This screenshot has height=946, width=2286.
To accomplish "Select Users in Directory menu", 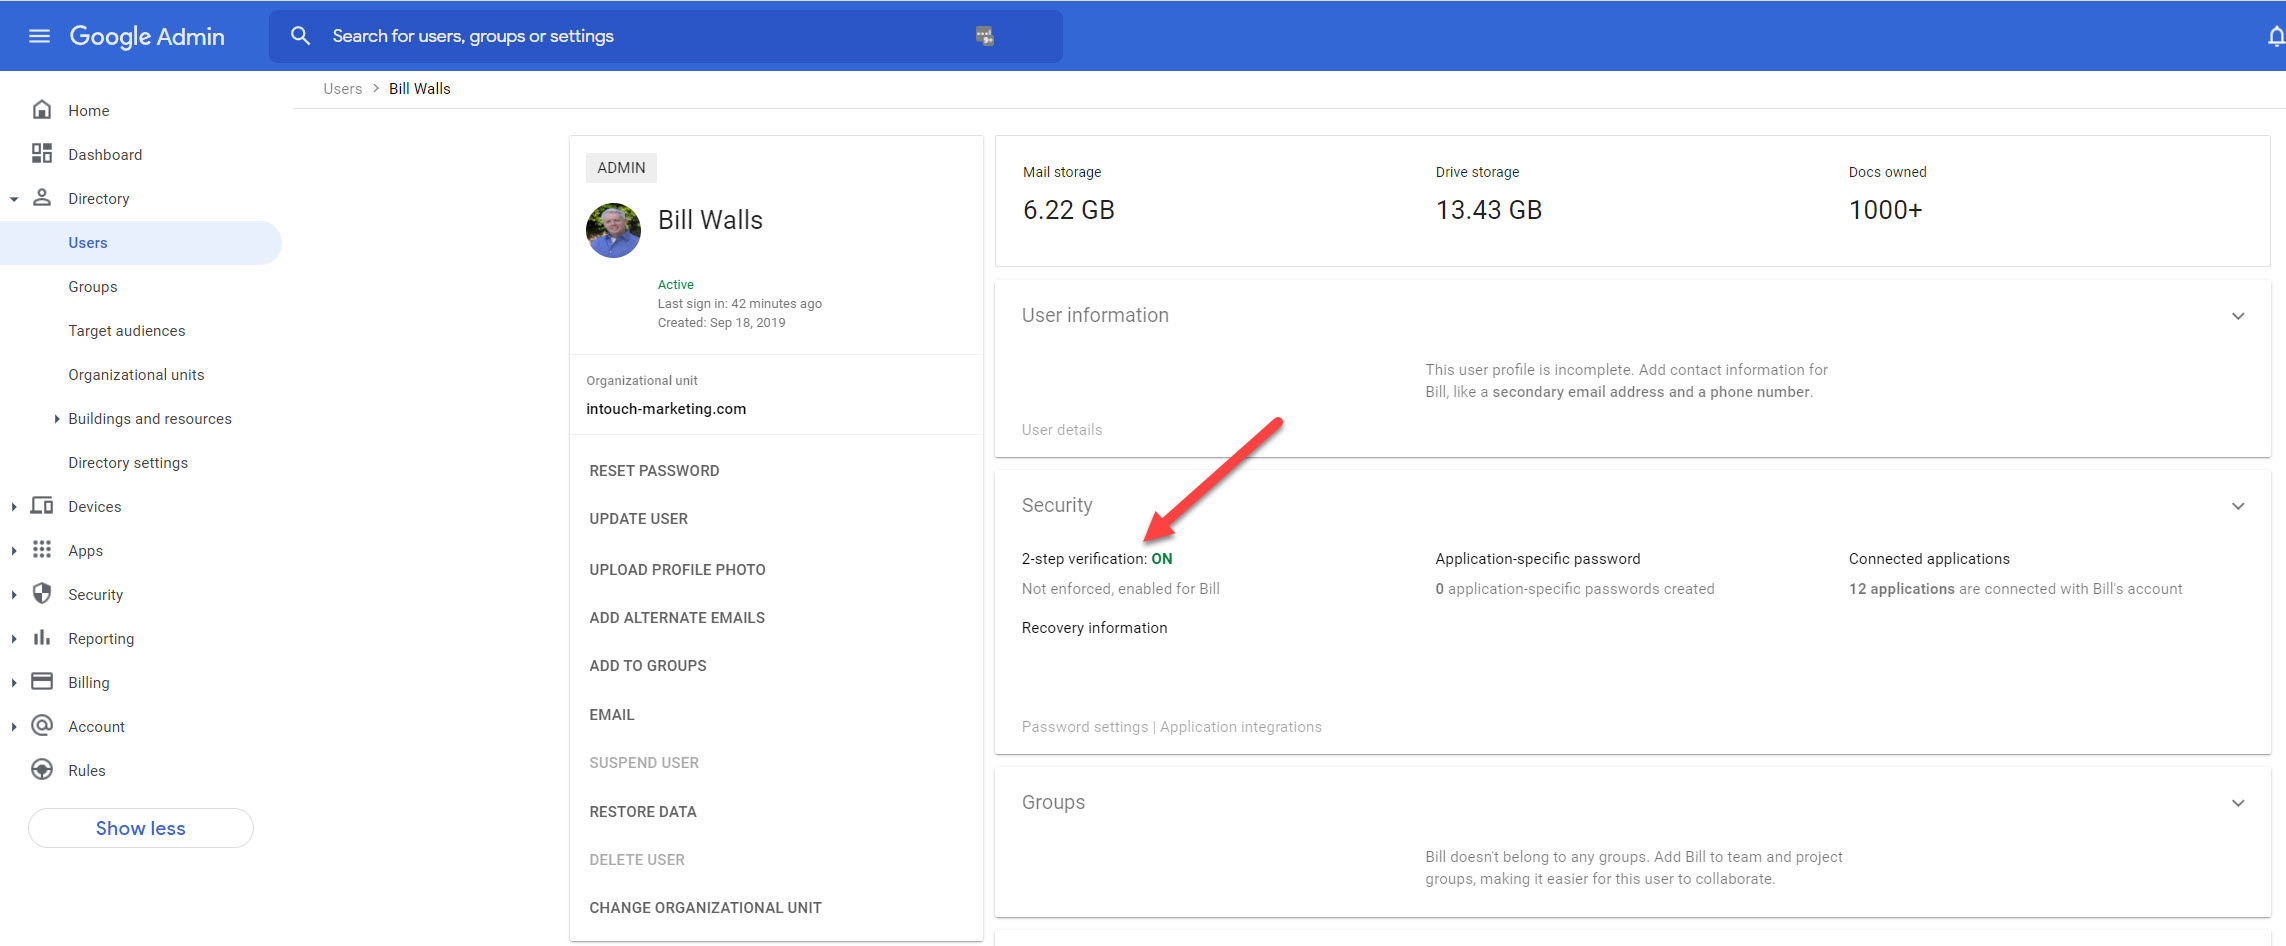I will point(141,243).
